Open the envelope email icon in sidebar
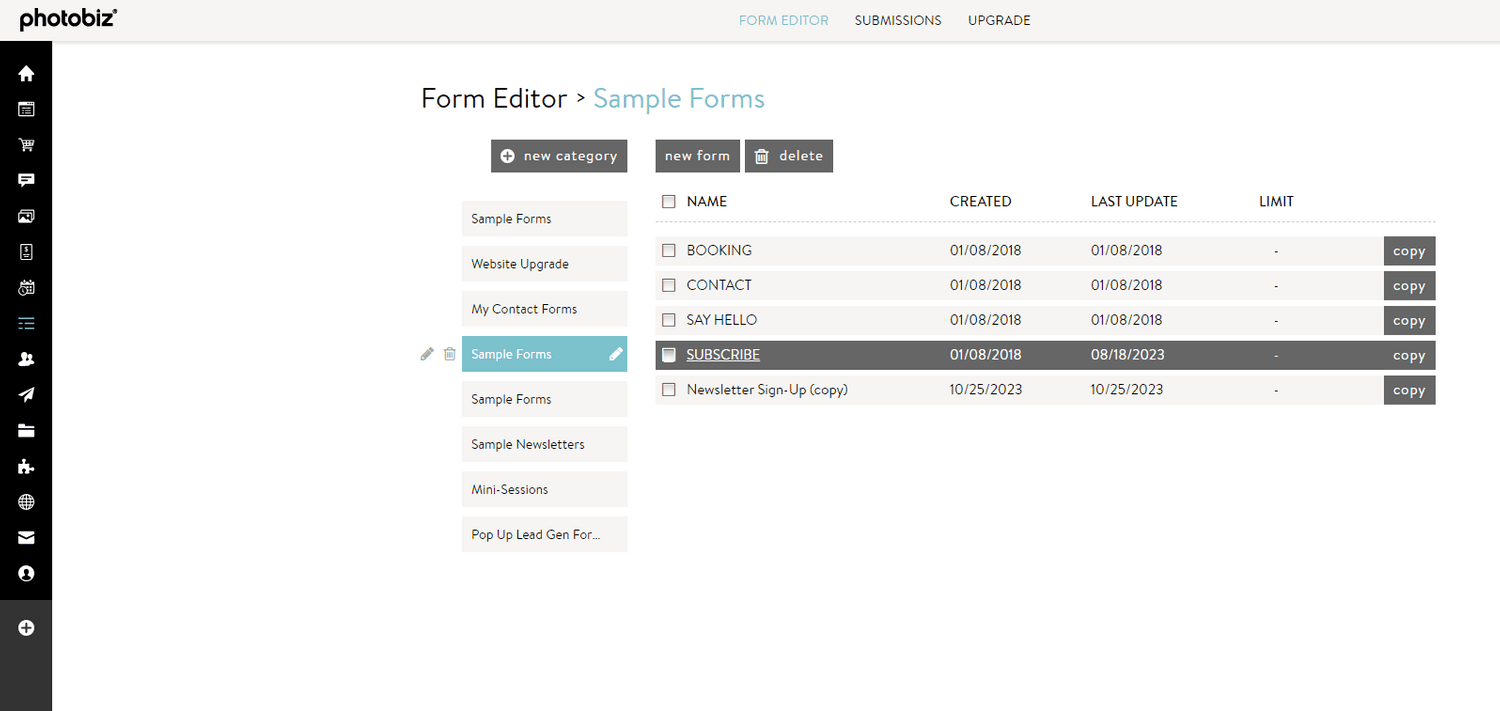This screenshot has height=711, width=1500. point(26,538)
